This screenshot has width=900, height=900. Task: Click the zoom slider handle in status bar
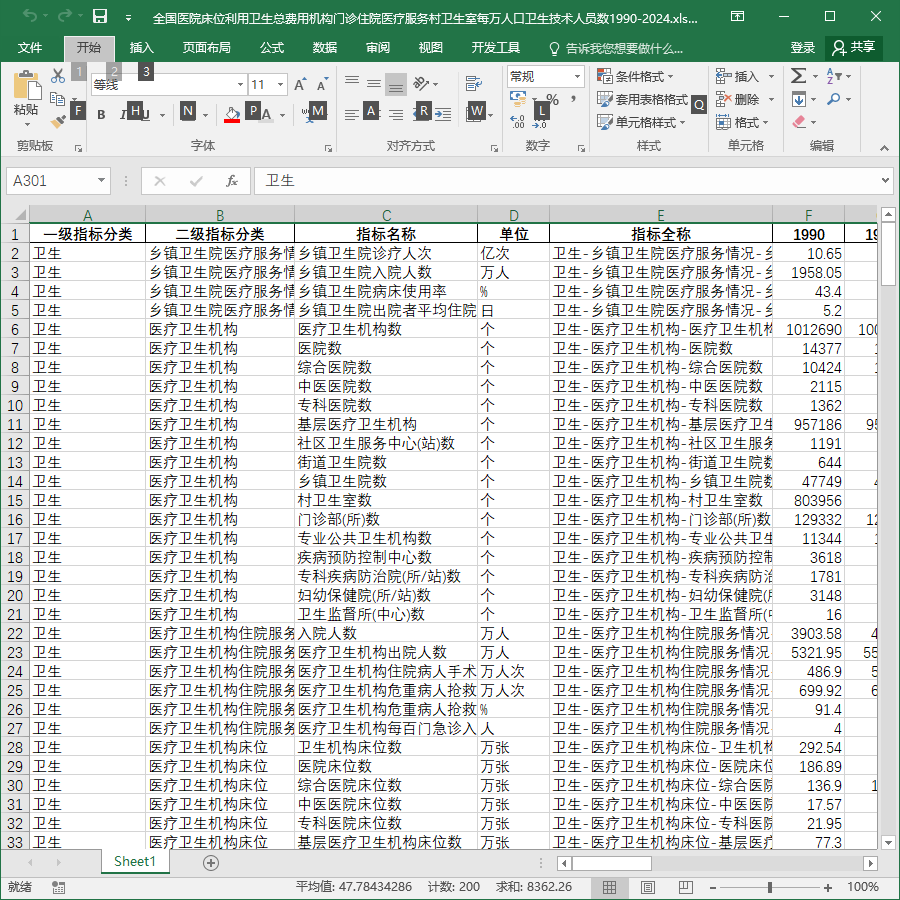(769, 887)
